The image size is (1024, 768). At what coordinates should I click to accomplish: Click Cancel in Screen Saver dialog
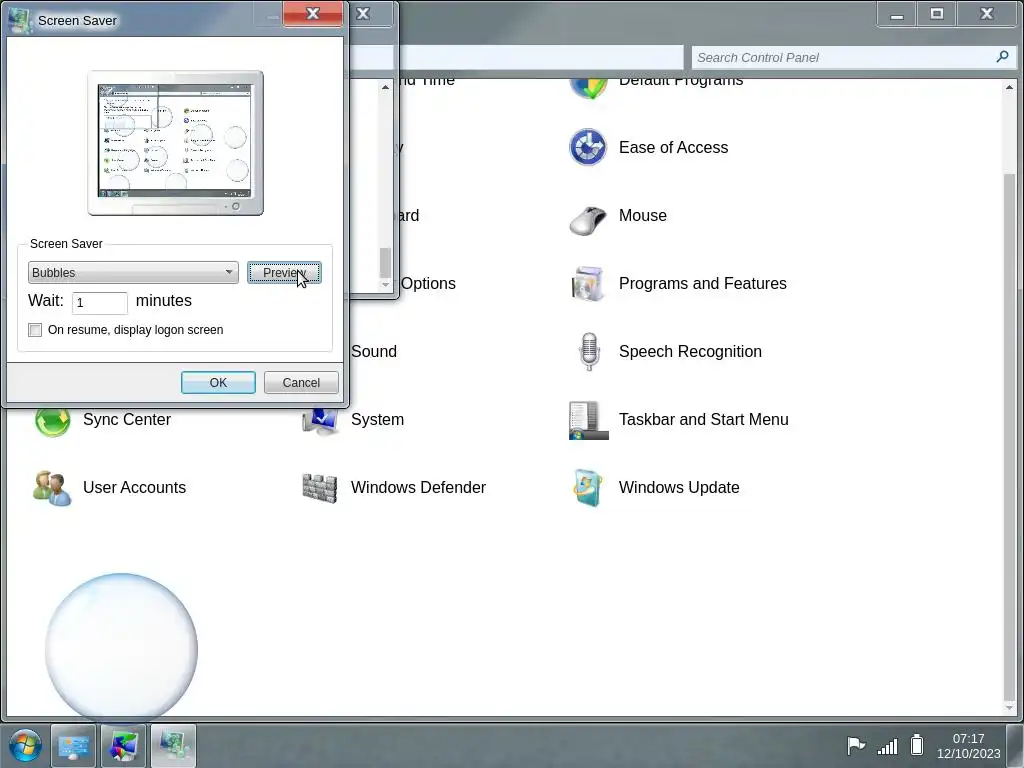pyautogui.click(x=301, y=383)
